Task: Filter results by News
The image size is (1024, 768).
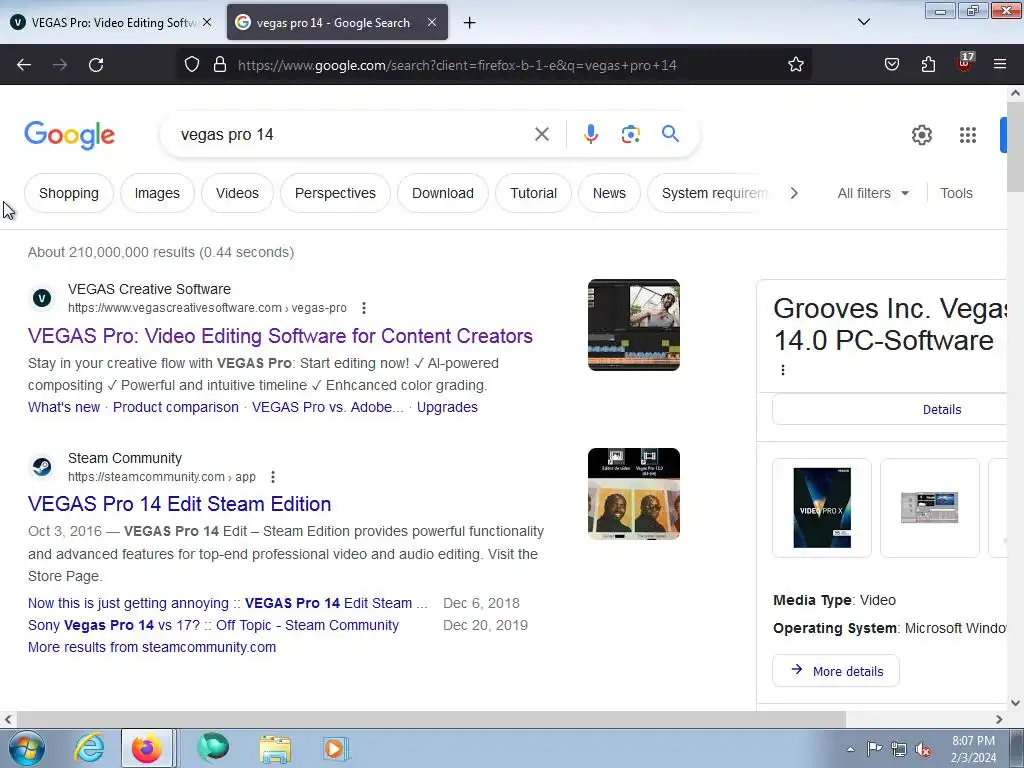Action: 609,193
